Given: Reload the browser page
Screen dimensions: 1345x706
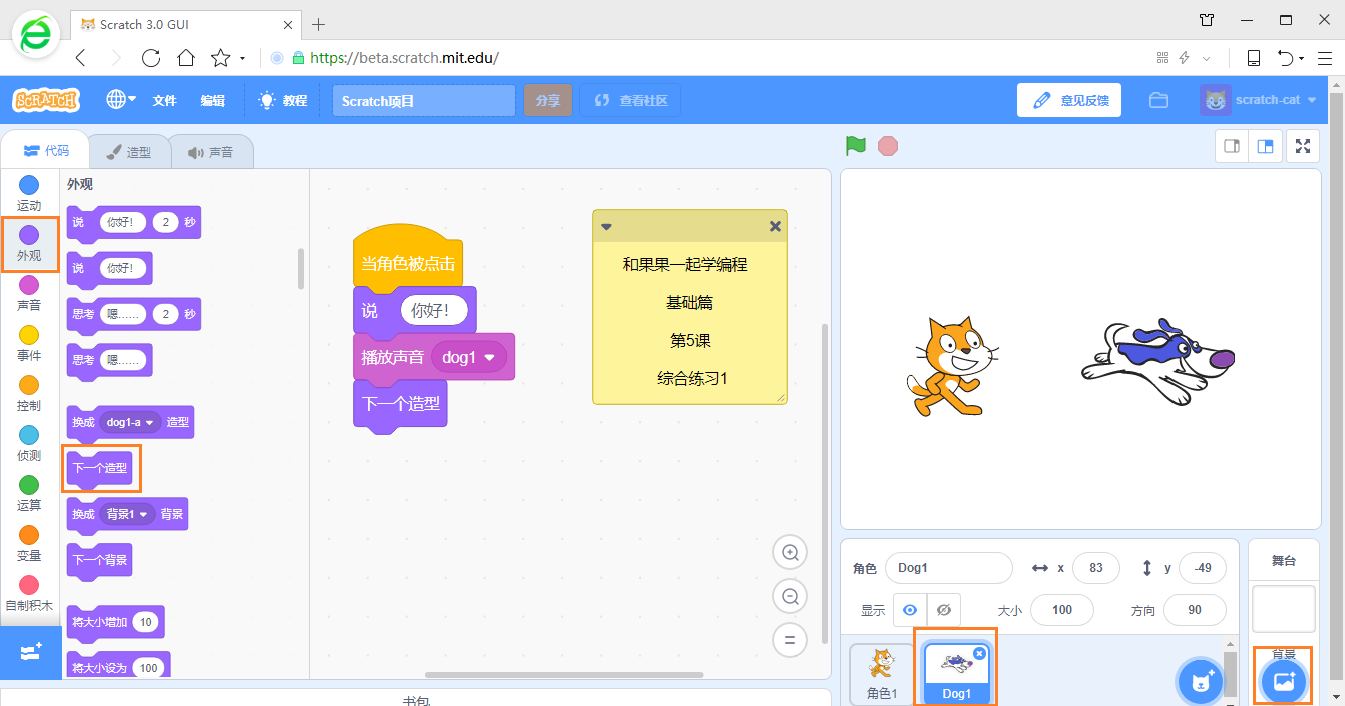Looking at the screenshot, I should click(x=151, y=58).
